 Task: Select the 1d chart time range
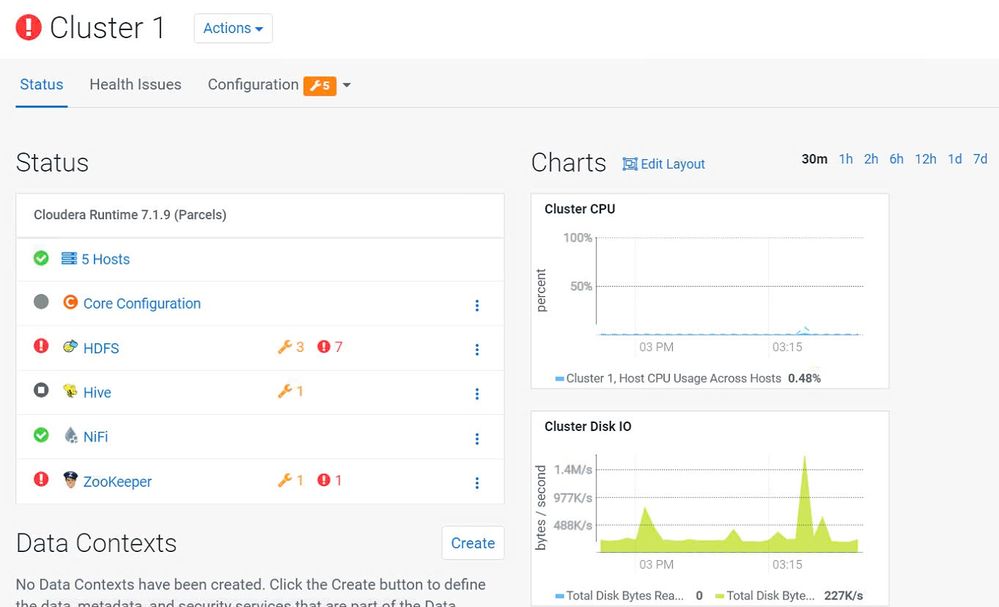(954, 159)
